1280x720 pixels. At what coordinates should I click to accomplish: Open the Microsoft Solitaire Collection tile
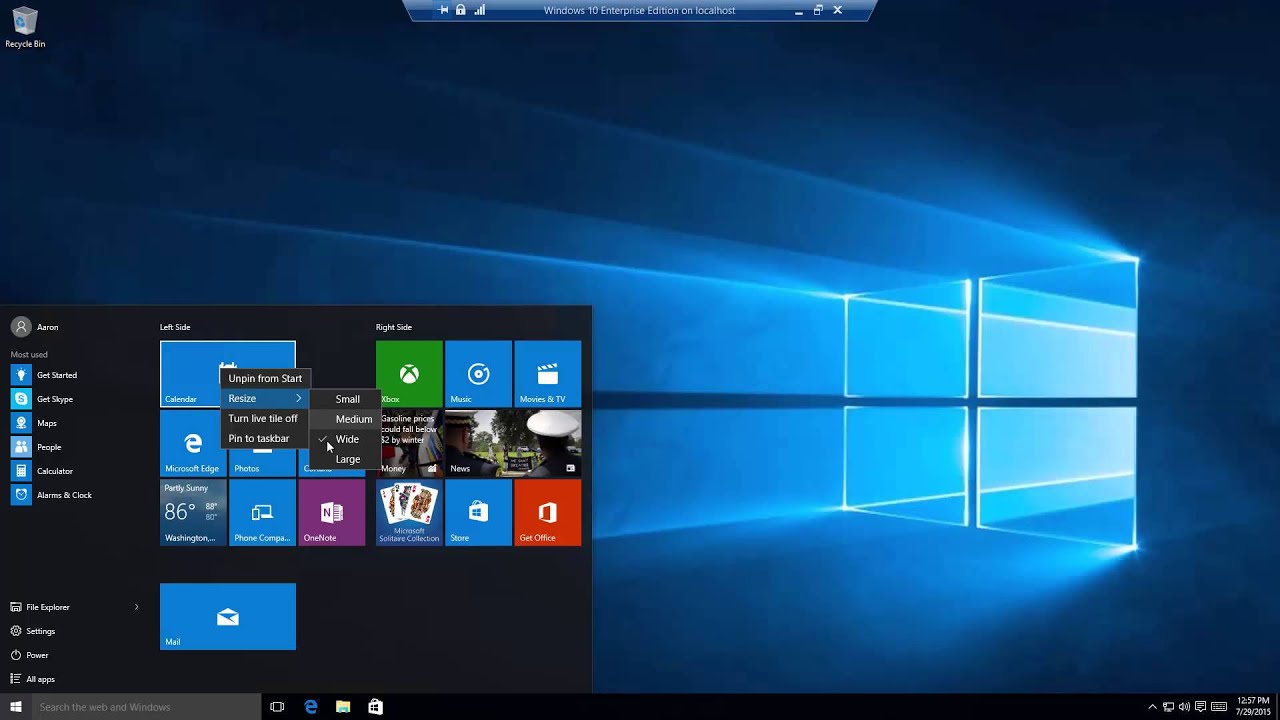[x=409, y=512]
